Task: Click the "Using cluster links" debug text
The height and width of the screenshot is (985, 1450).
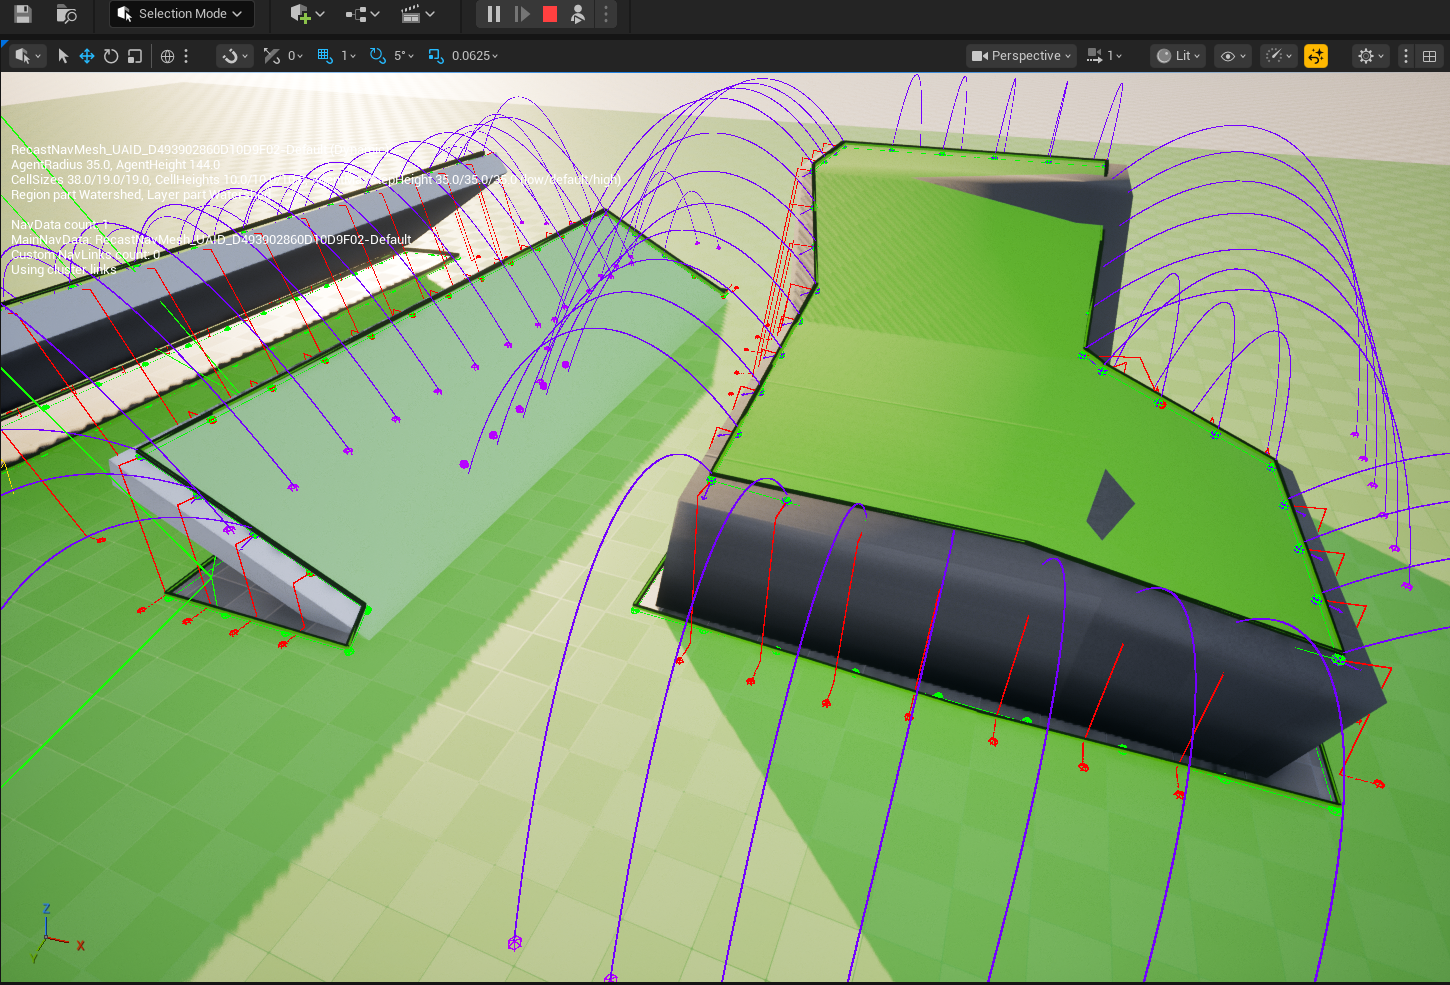Action: pos(64,270)
